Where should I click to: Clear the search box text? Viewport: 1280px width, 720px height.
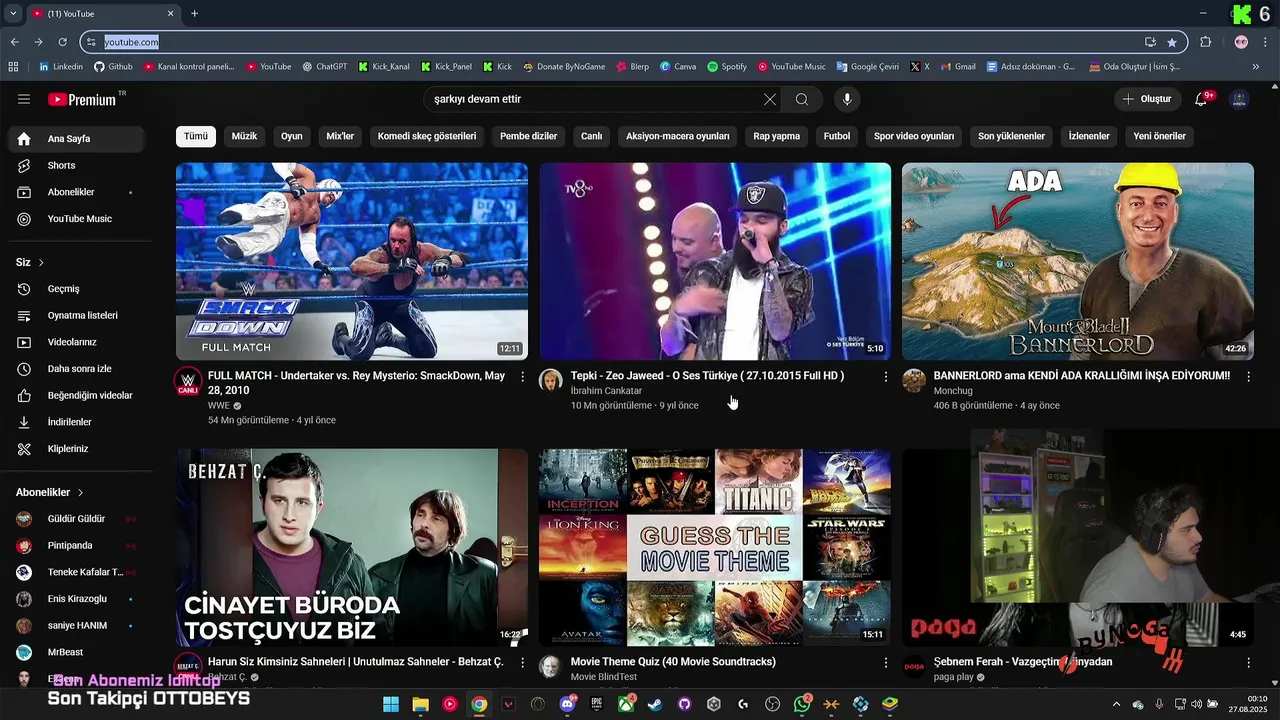tap(769, 99)
